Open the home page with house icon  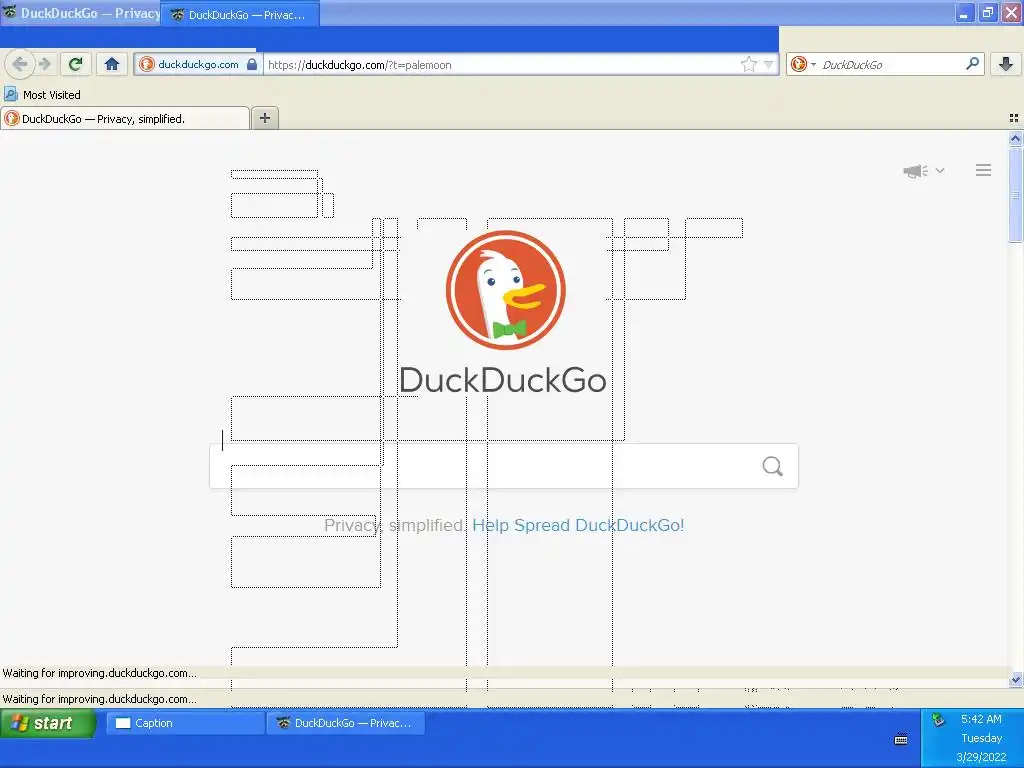tap(112, 64)
